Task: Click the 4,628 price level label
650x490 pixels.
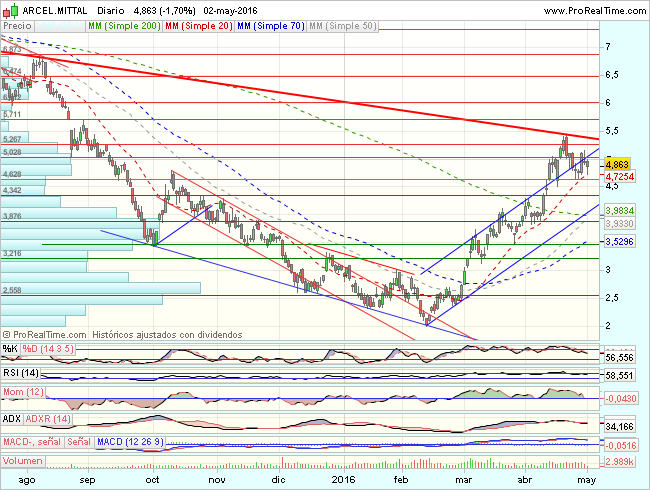Action: point(12,174)
